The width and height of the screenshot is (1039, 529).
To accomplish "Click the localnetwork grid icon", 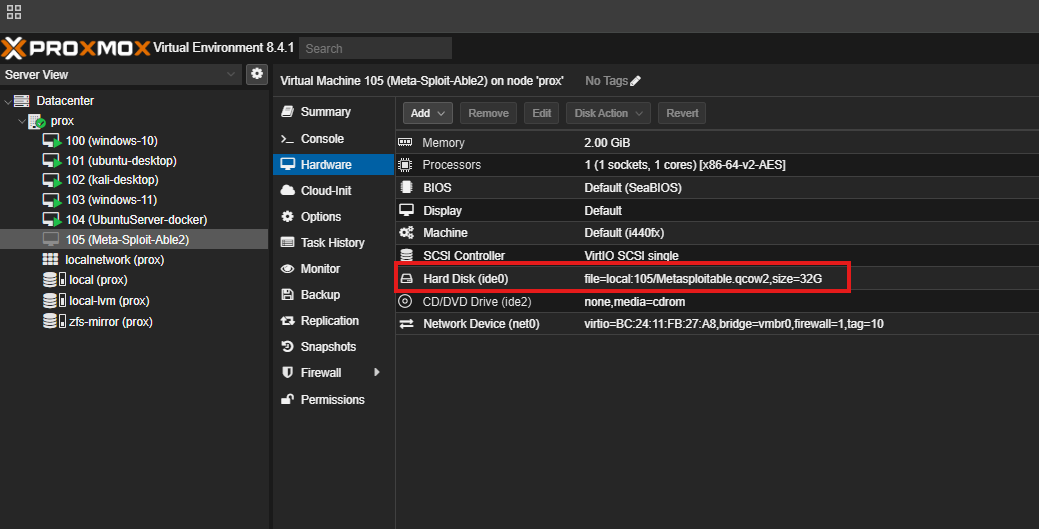I will point(50,259).
